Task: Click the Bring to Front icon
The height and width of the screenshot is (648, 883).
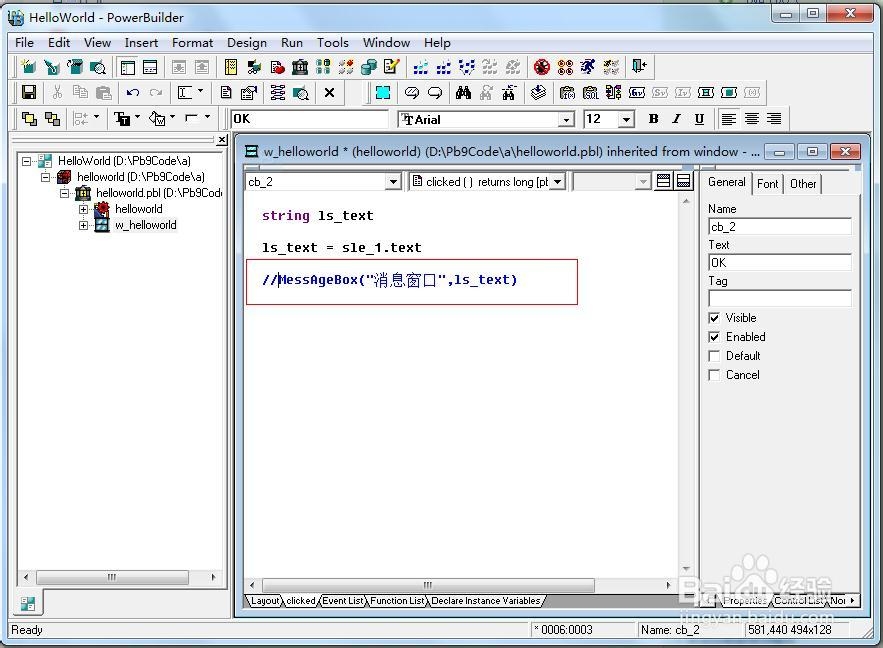Action: point(29,119)
